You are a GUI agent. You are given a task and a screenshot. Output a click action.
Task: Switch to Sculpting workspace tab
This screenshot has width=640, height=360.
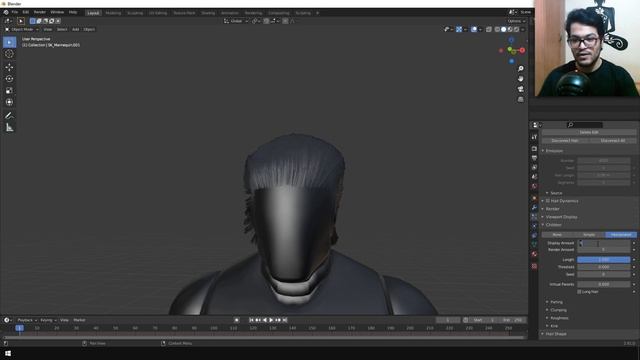pos(135,13)
